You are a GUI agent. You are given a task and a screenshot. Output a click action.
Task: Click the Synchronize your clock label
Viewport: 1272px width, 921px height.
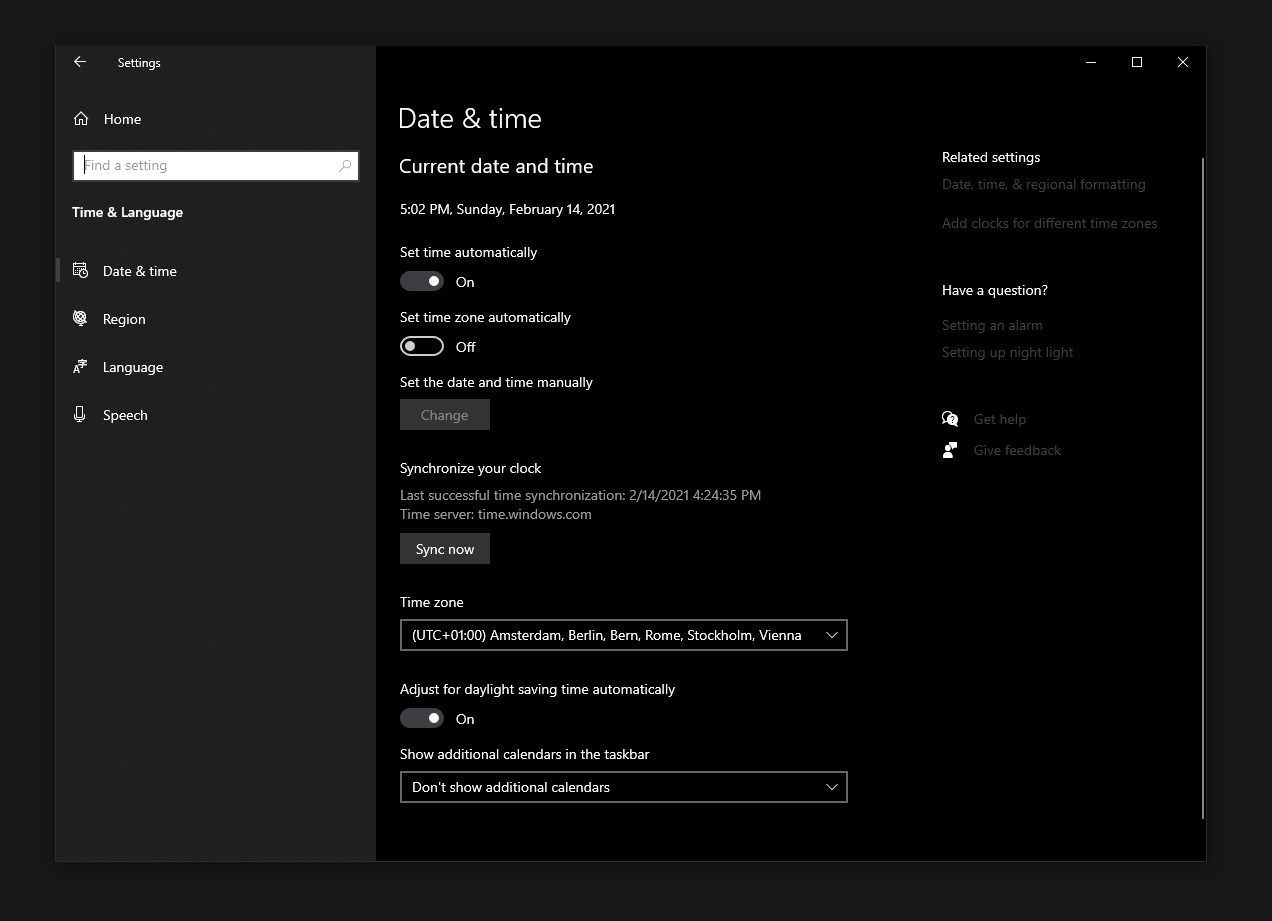471,468
